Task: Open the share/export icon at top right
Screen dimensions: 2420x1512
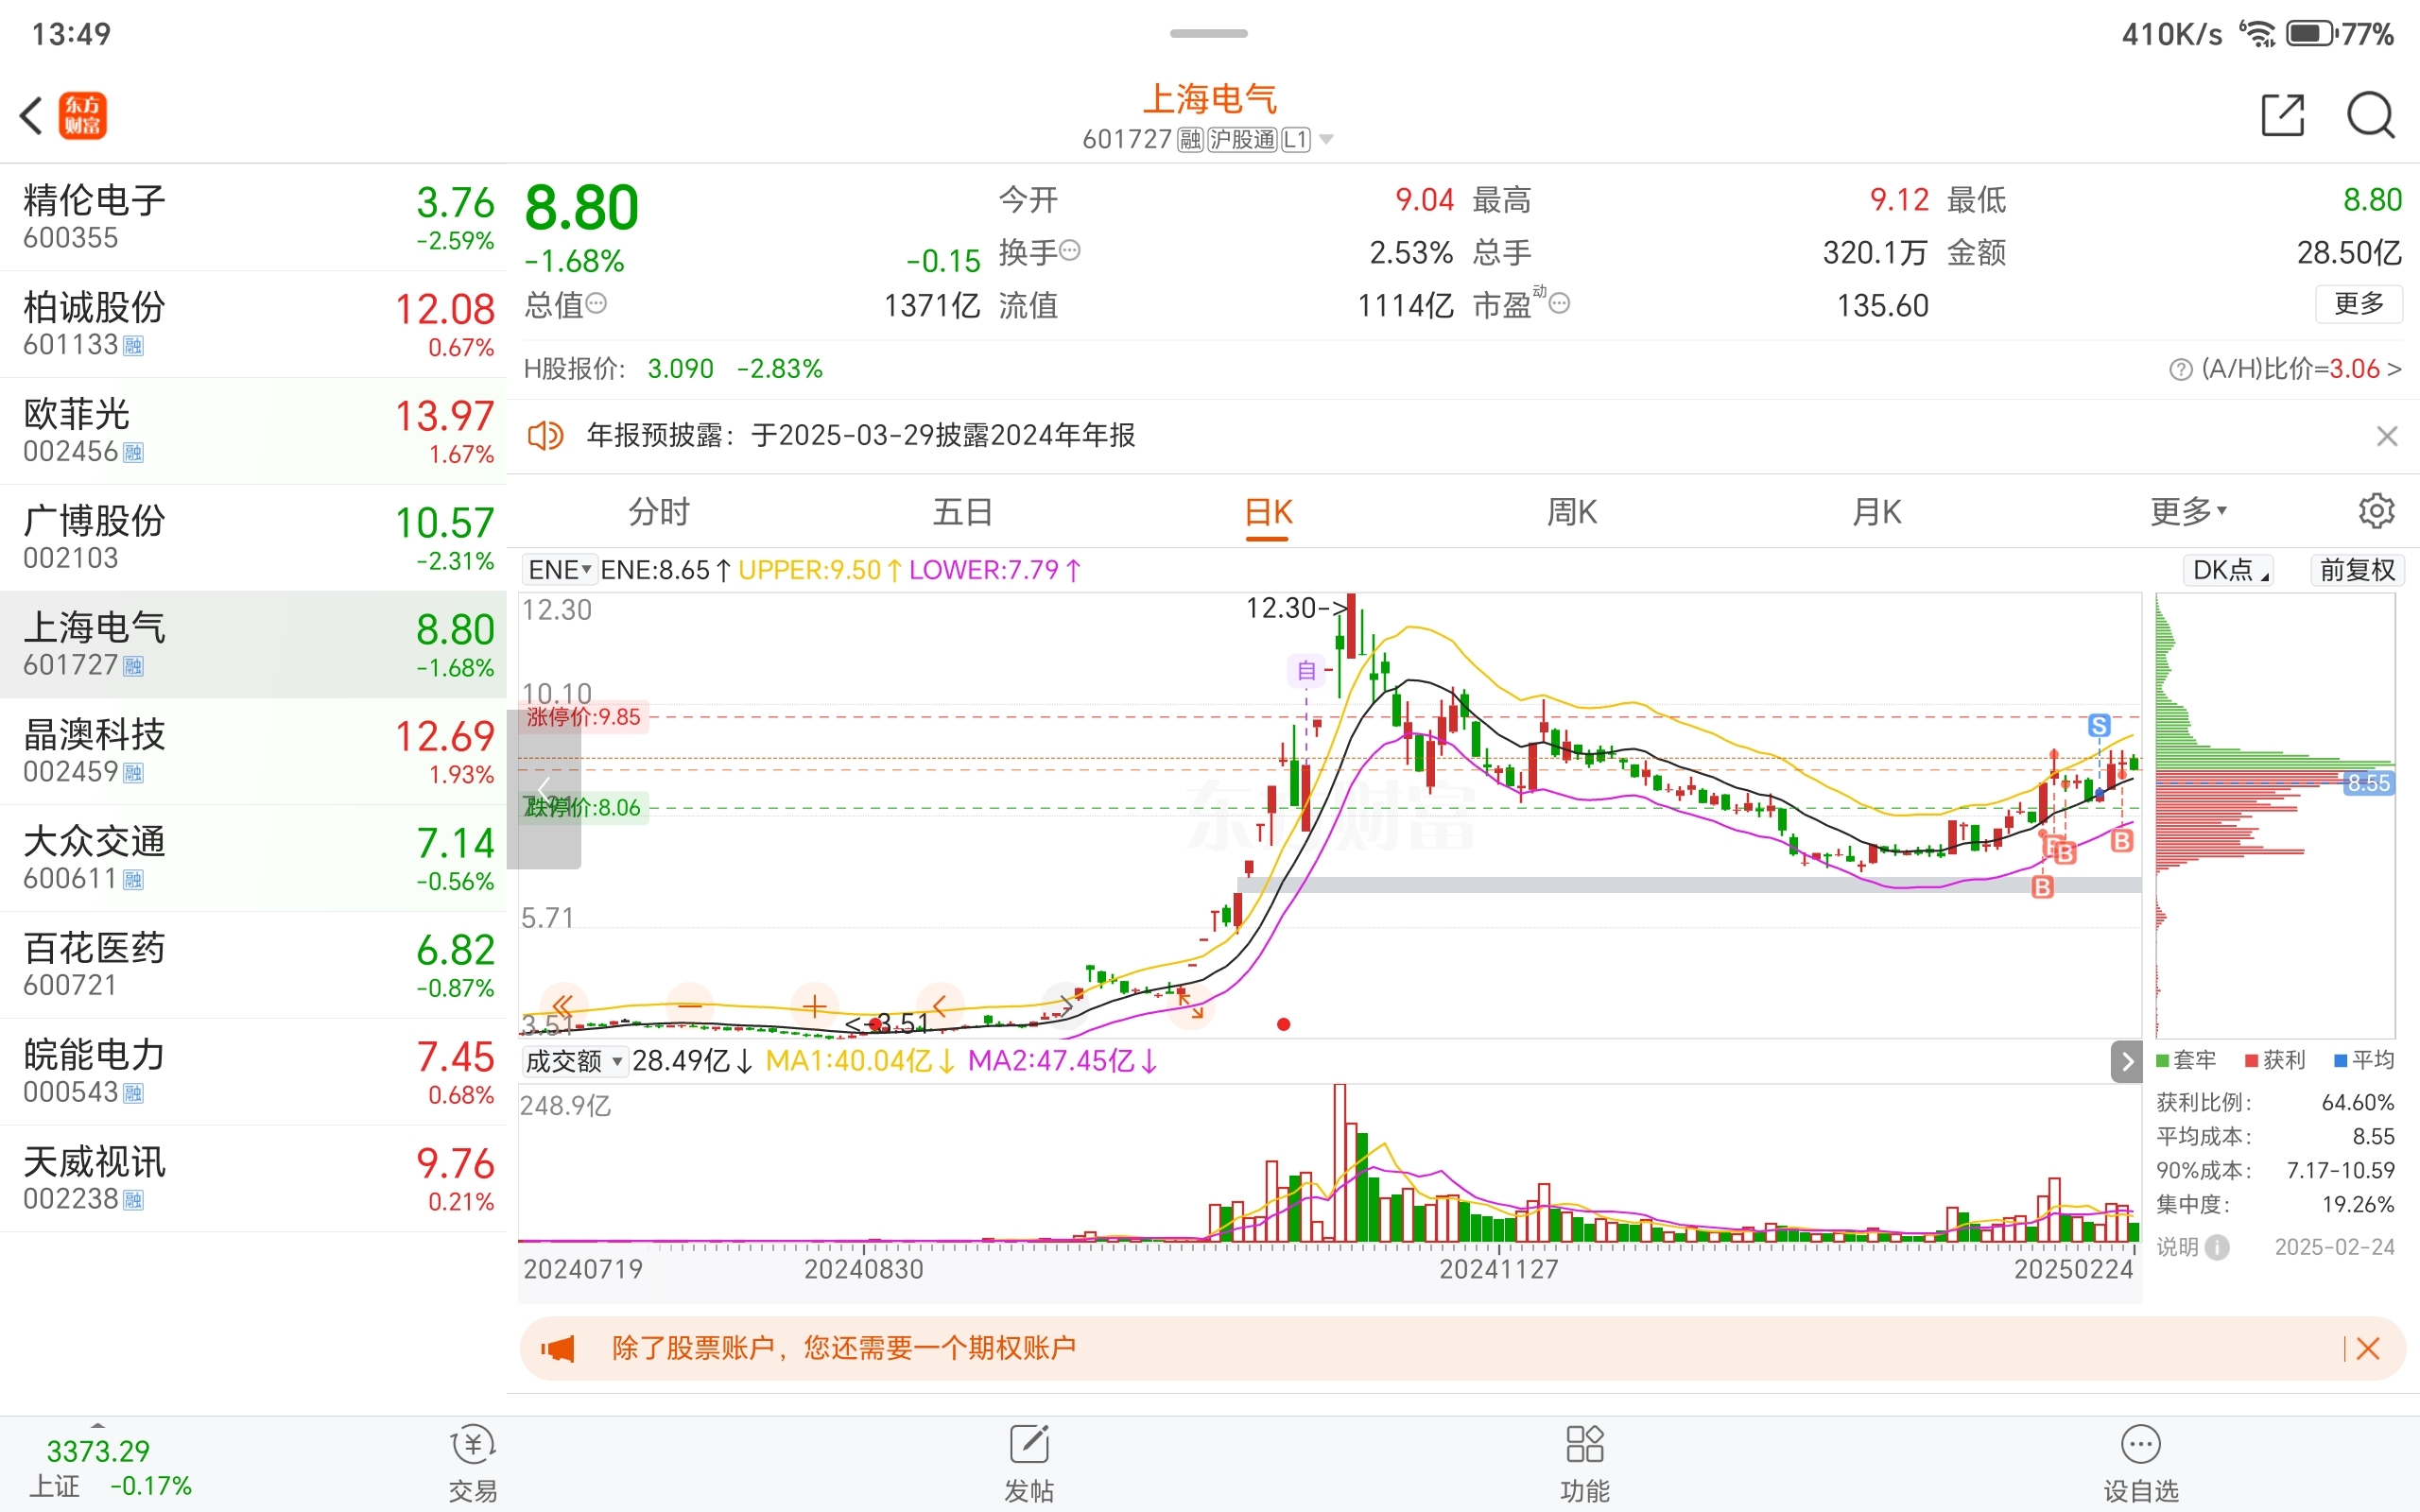Action: 2282,116
